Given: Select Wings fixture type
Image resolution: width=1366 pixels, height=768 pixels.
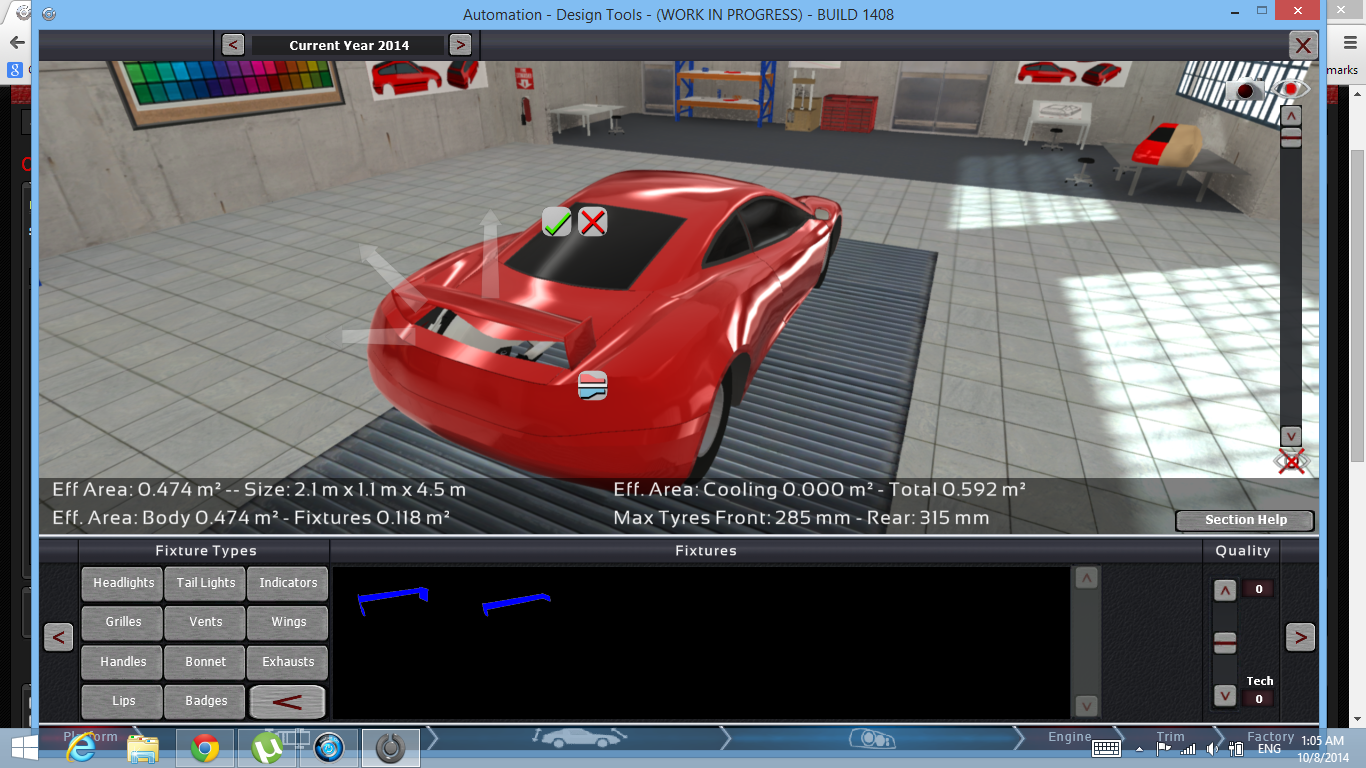Looking at the screenshot, I should [x=288, y=622].
